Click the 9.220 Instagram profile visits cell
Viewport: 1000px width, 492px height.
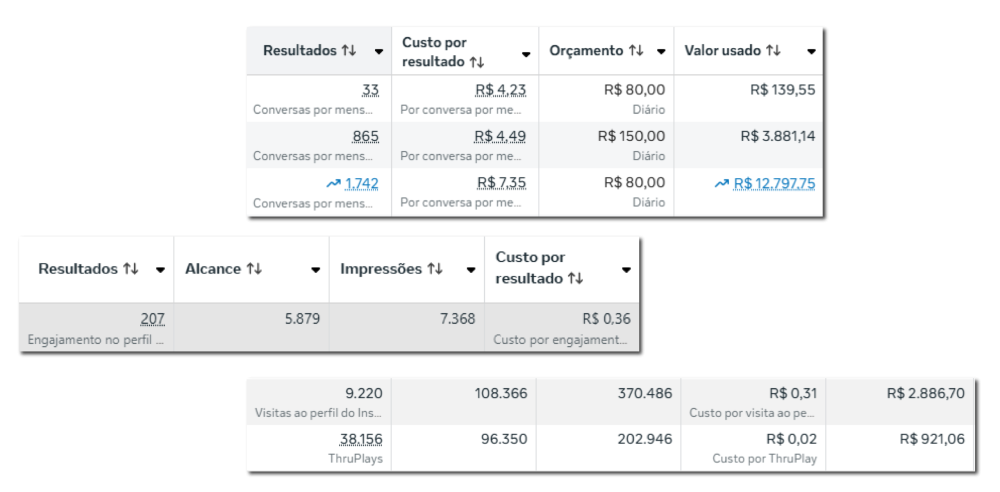362,394
